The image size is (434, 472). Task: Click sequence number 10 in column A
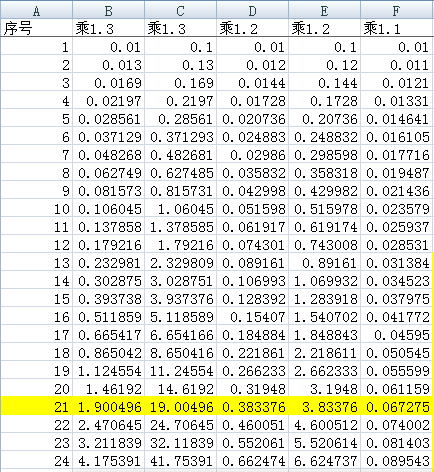(x=36, y=209)
